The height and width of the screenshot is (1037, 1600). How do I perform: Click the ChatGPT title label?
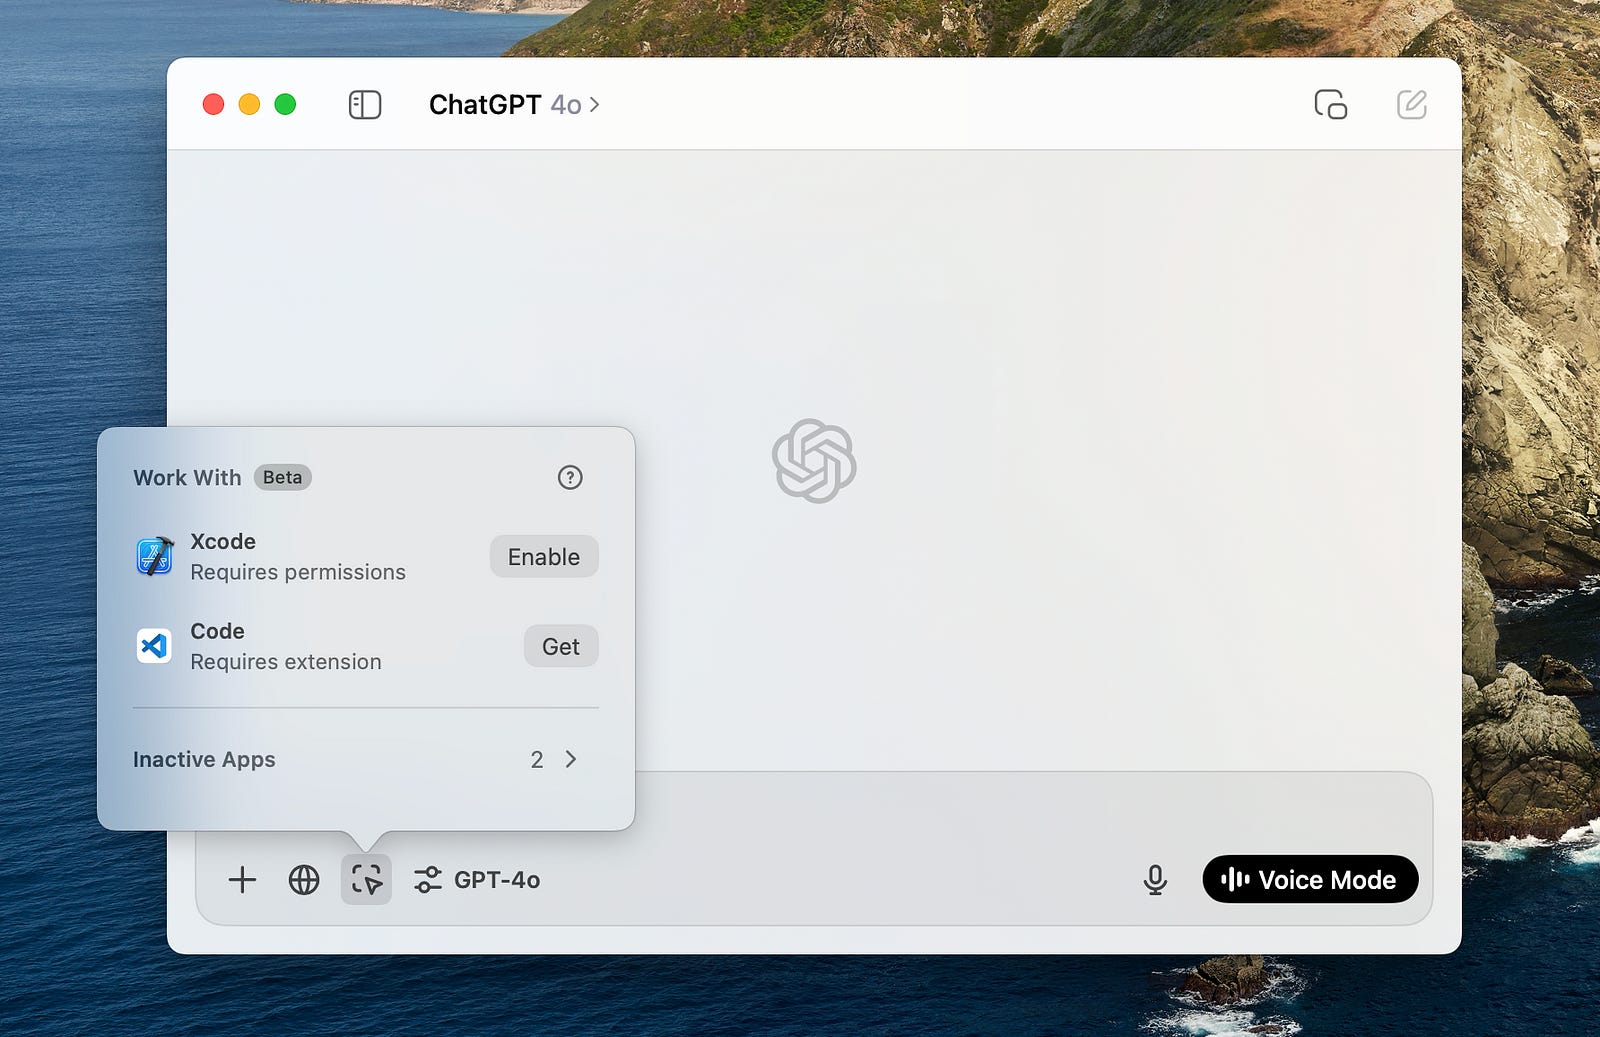click(484, 103)
